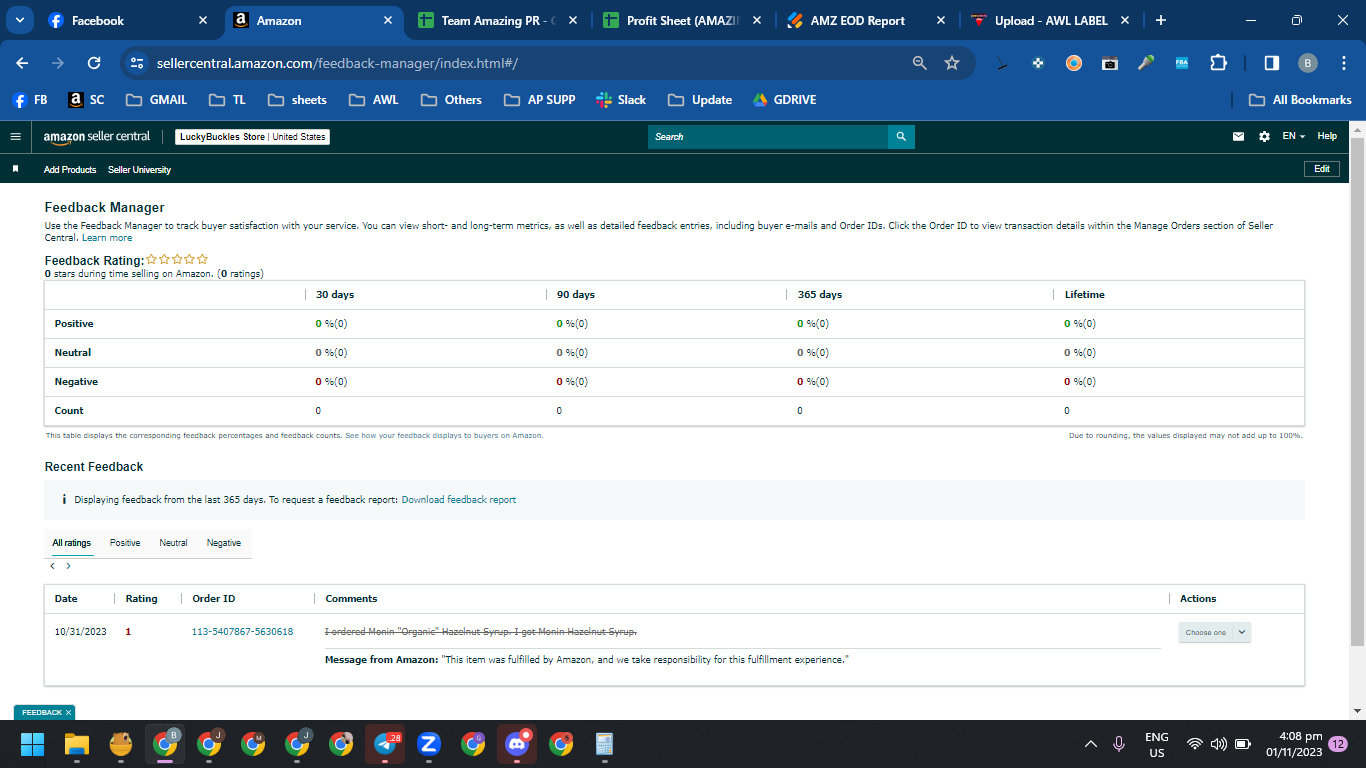Open the Seller Central settings gear
The height and width of the screenshot is (768, 1366).
tap(1264, 137)
